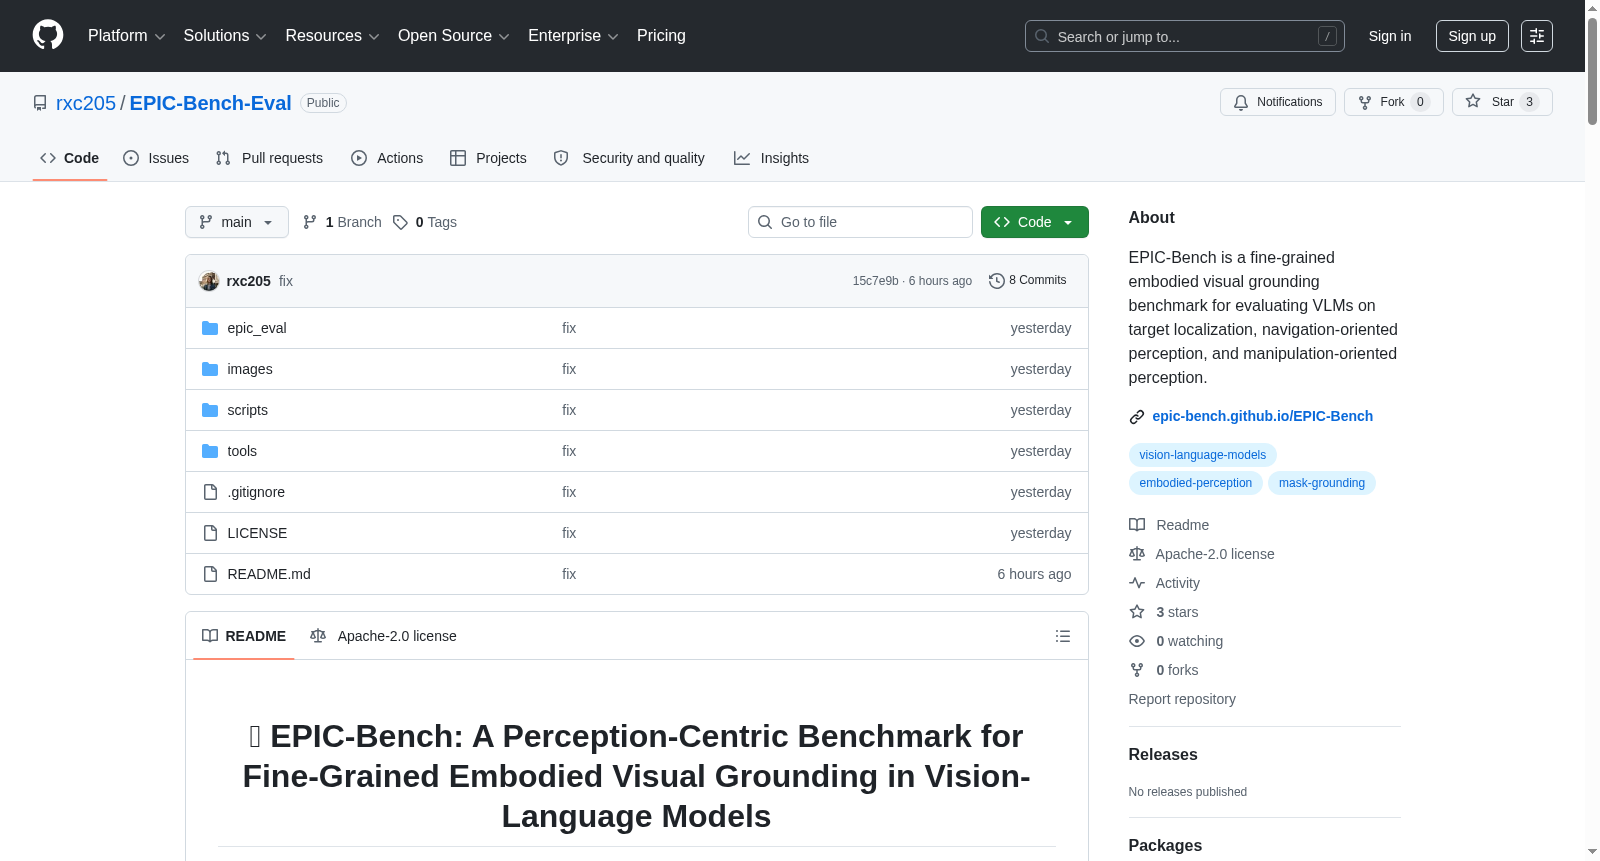This screenshot has width=1600, height=861.
Task: Click the Go to file input
Action: (x=860, y=222)
